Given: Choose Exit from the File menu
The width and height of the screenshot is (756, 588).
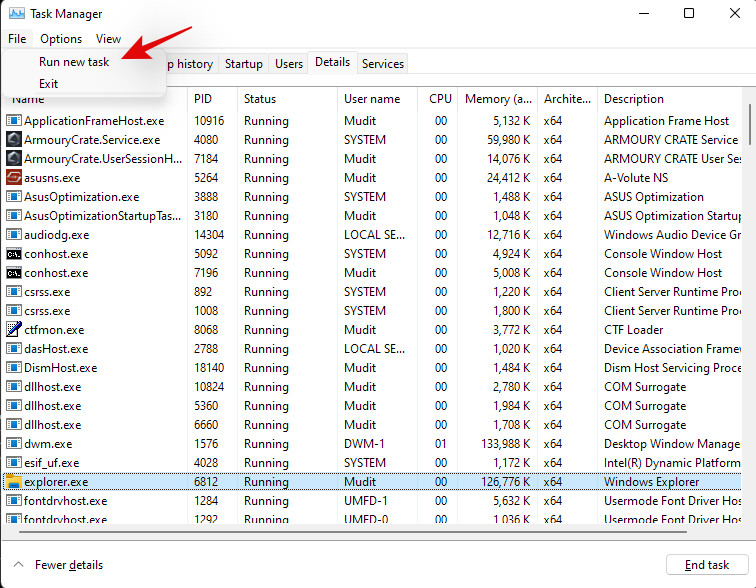Looking at the screenshot, I should click(49, 84).
